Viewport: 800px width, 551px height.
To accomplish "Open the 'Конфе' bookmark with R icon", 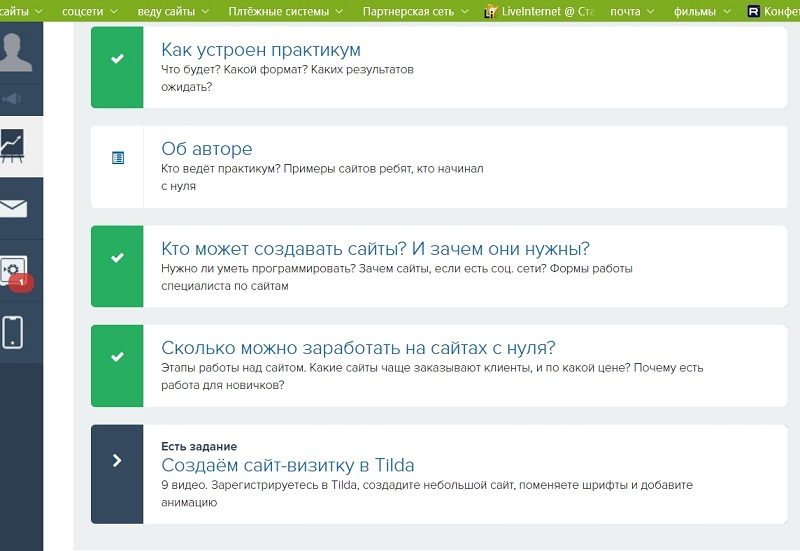I will pos(774,11).
